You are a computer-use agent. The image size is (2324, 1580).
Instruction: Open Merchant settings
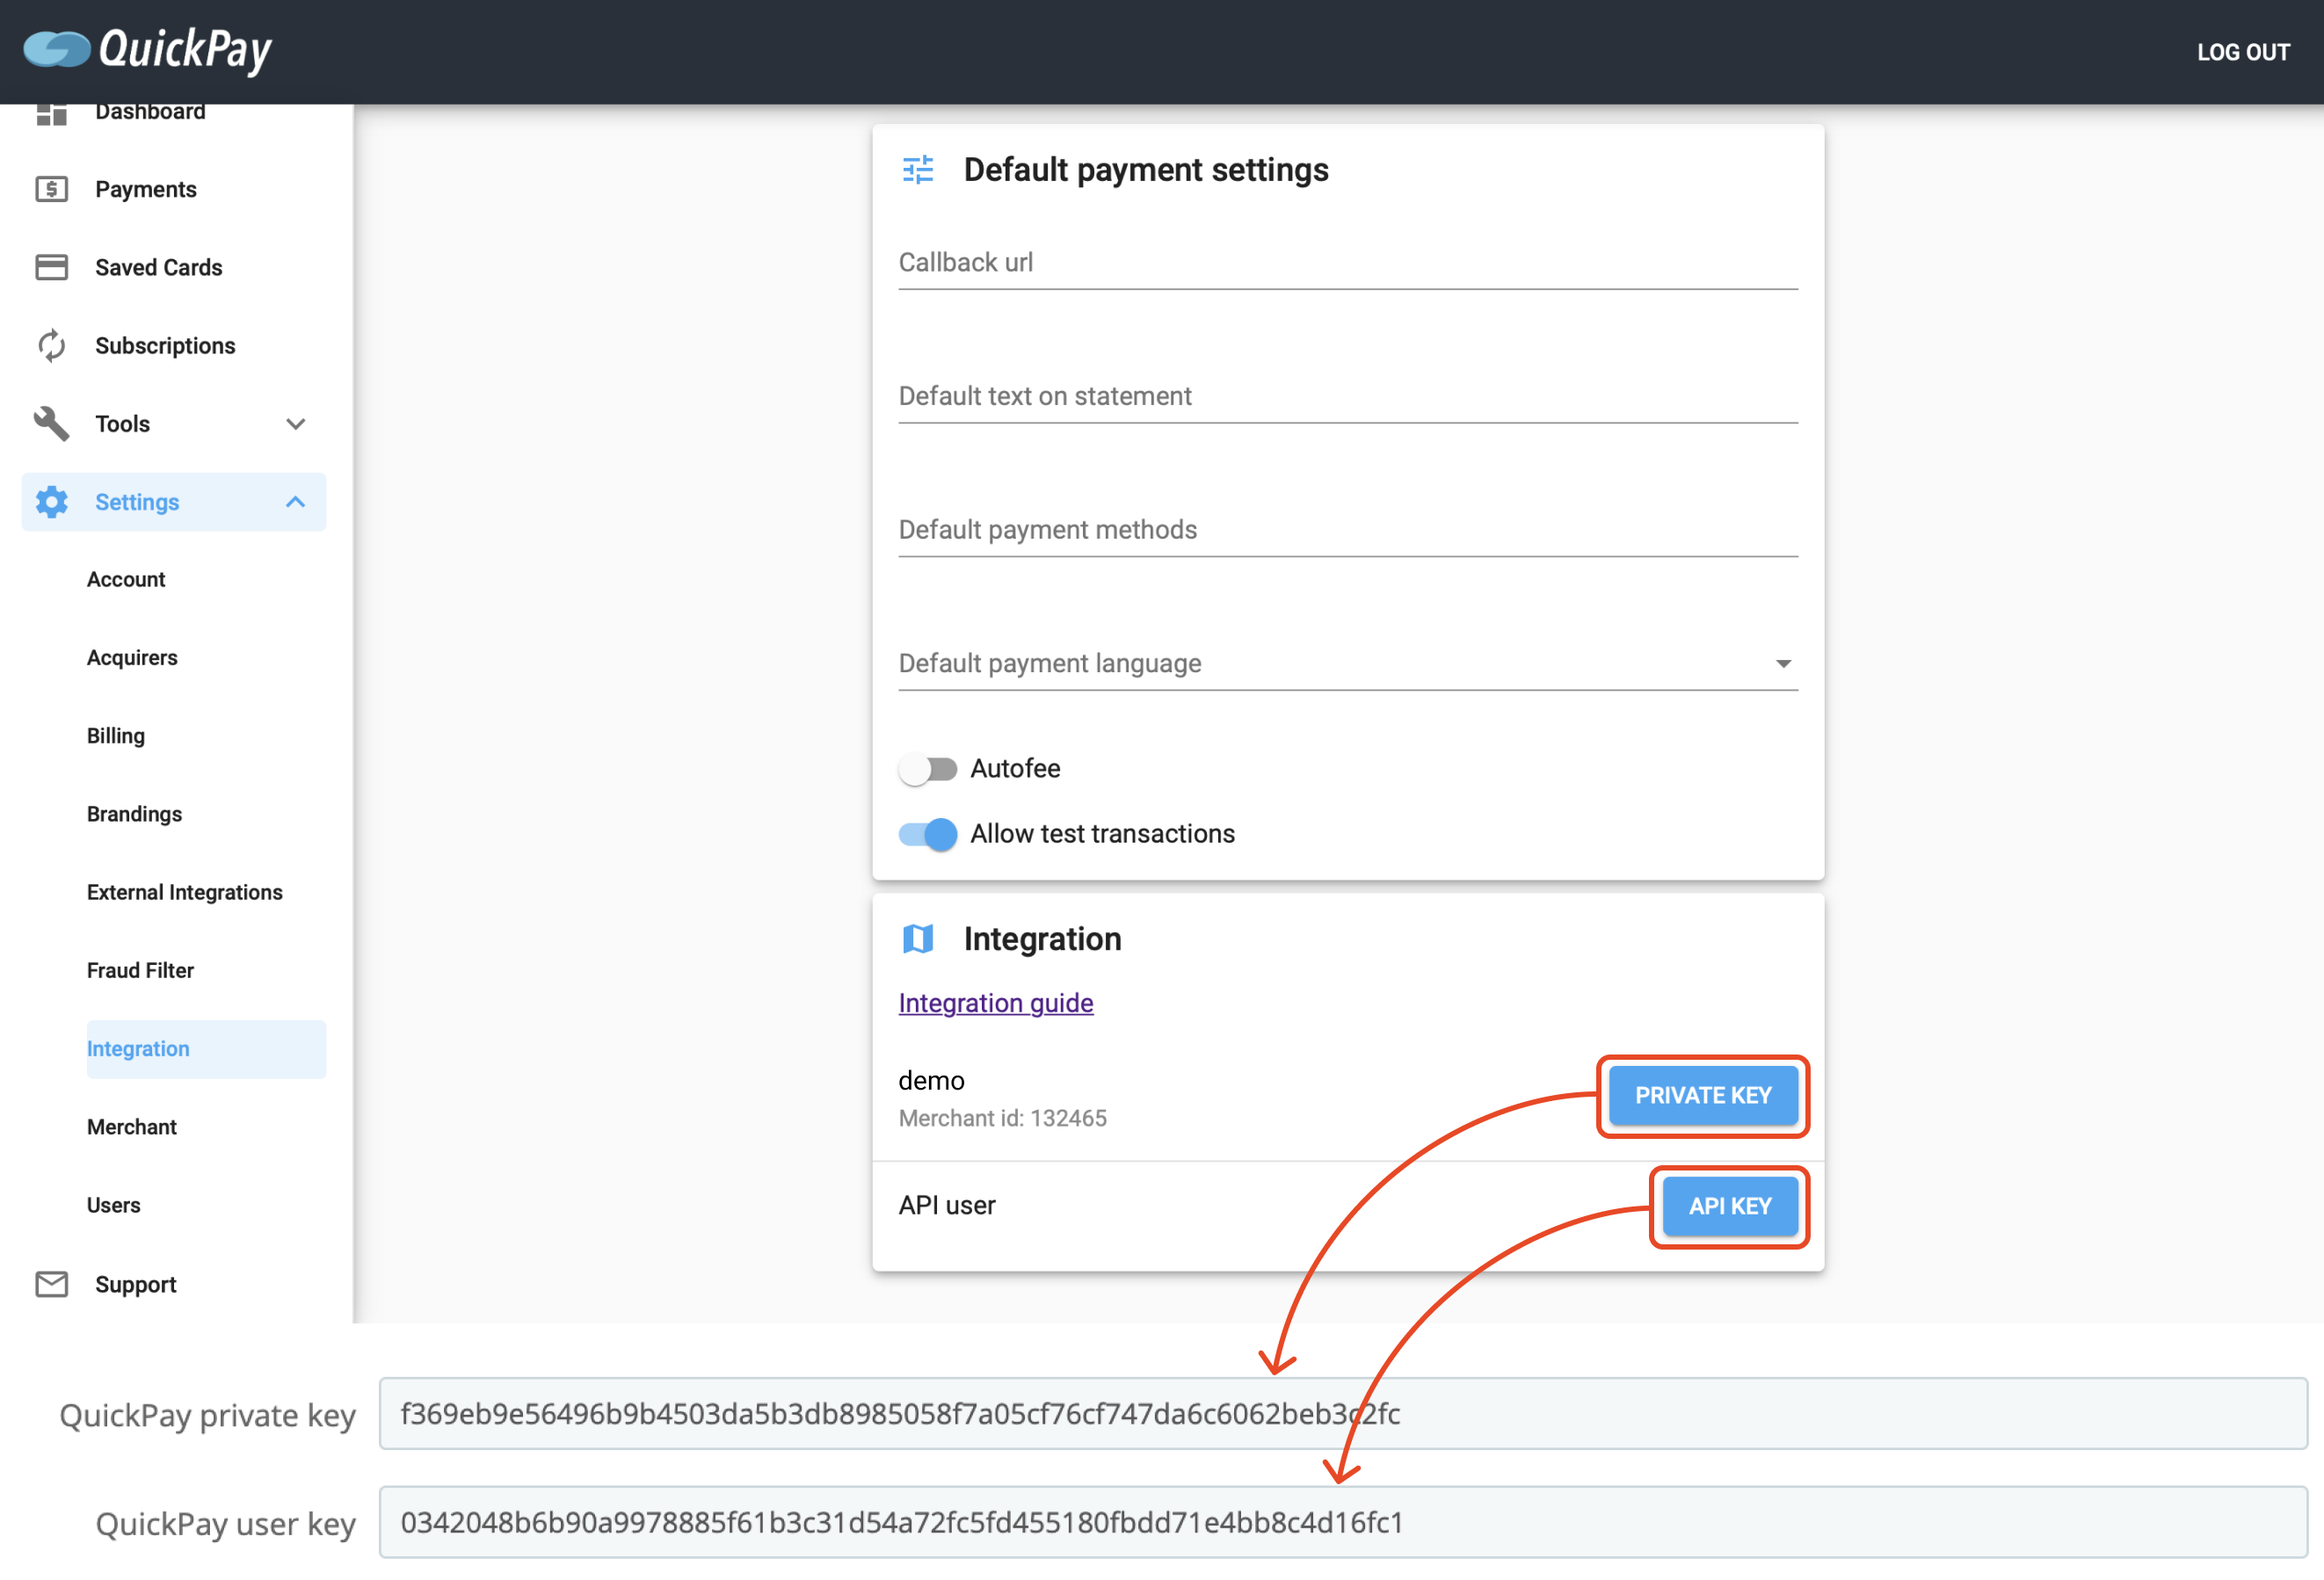[x=131, y=1127]
